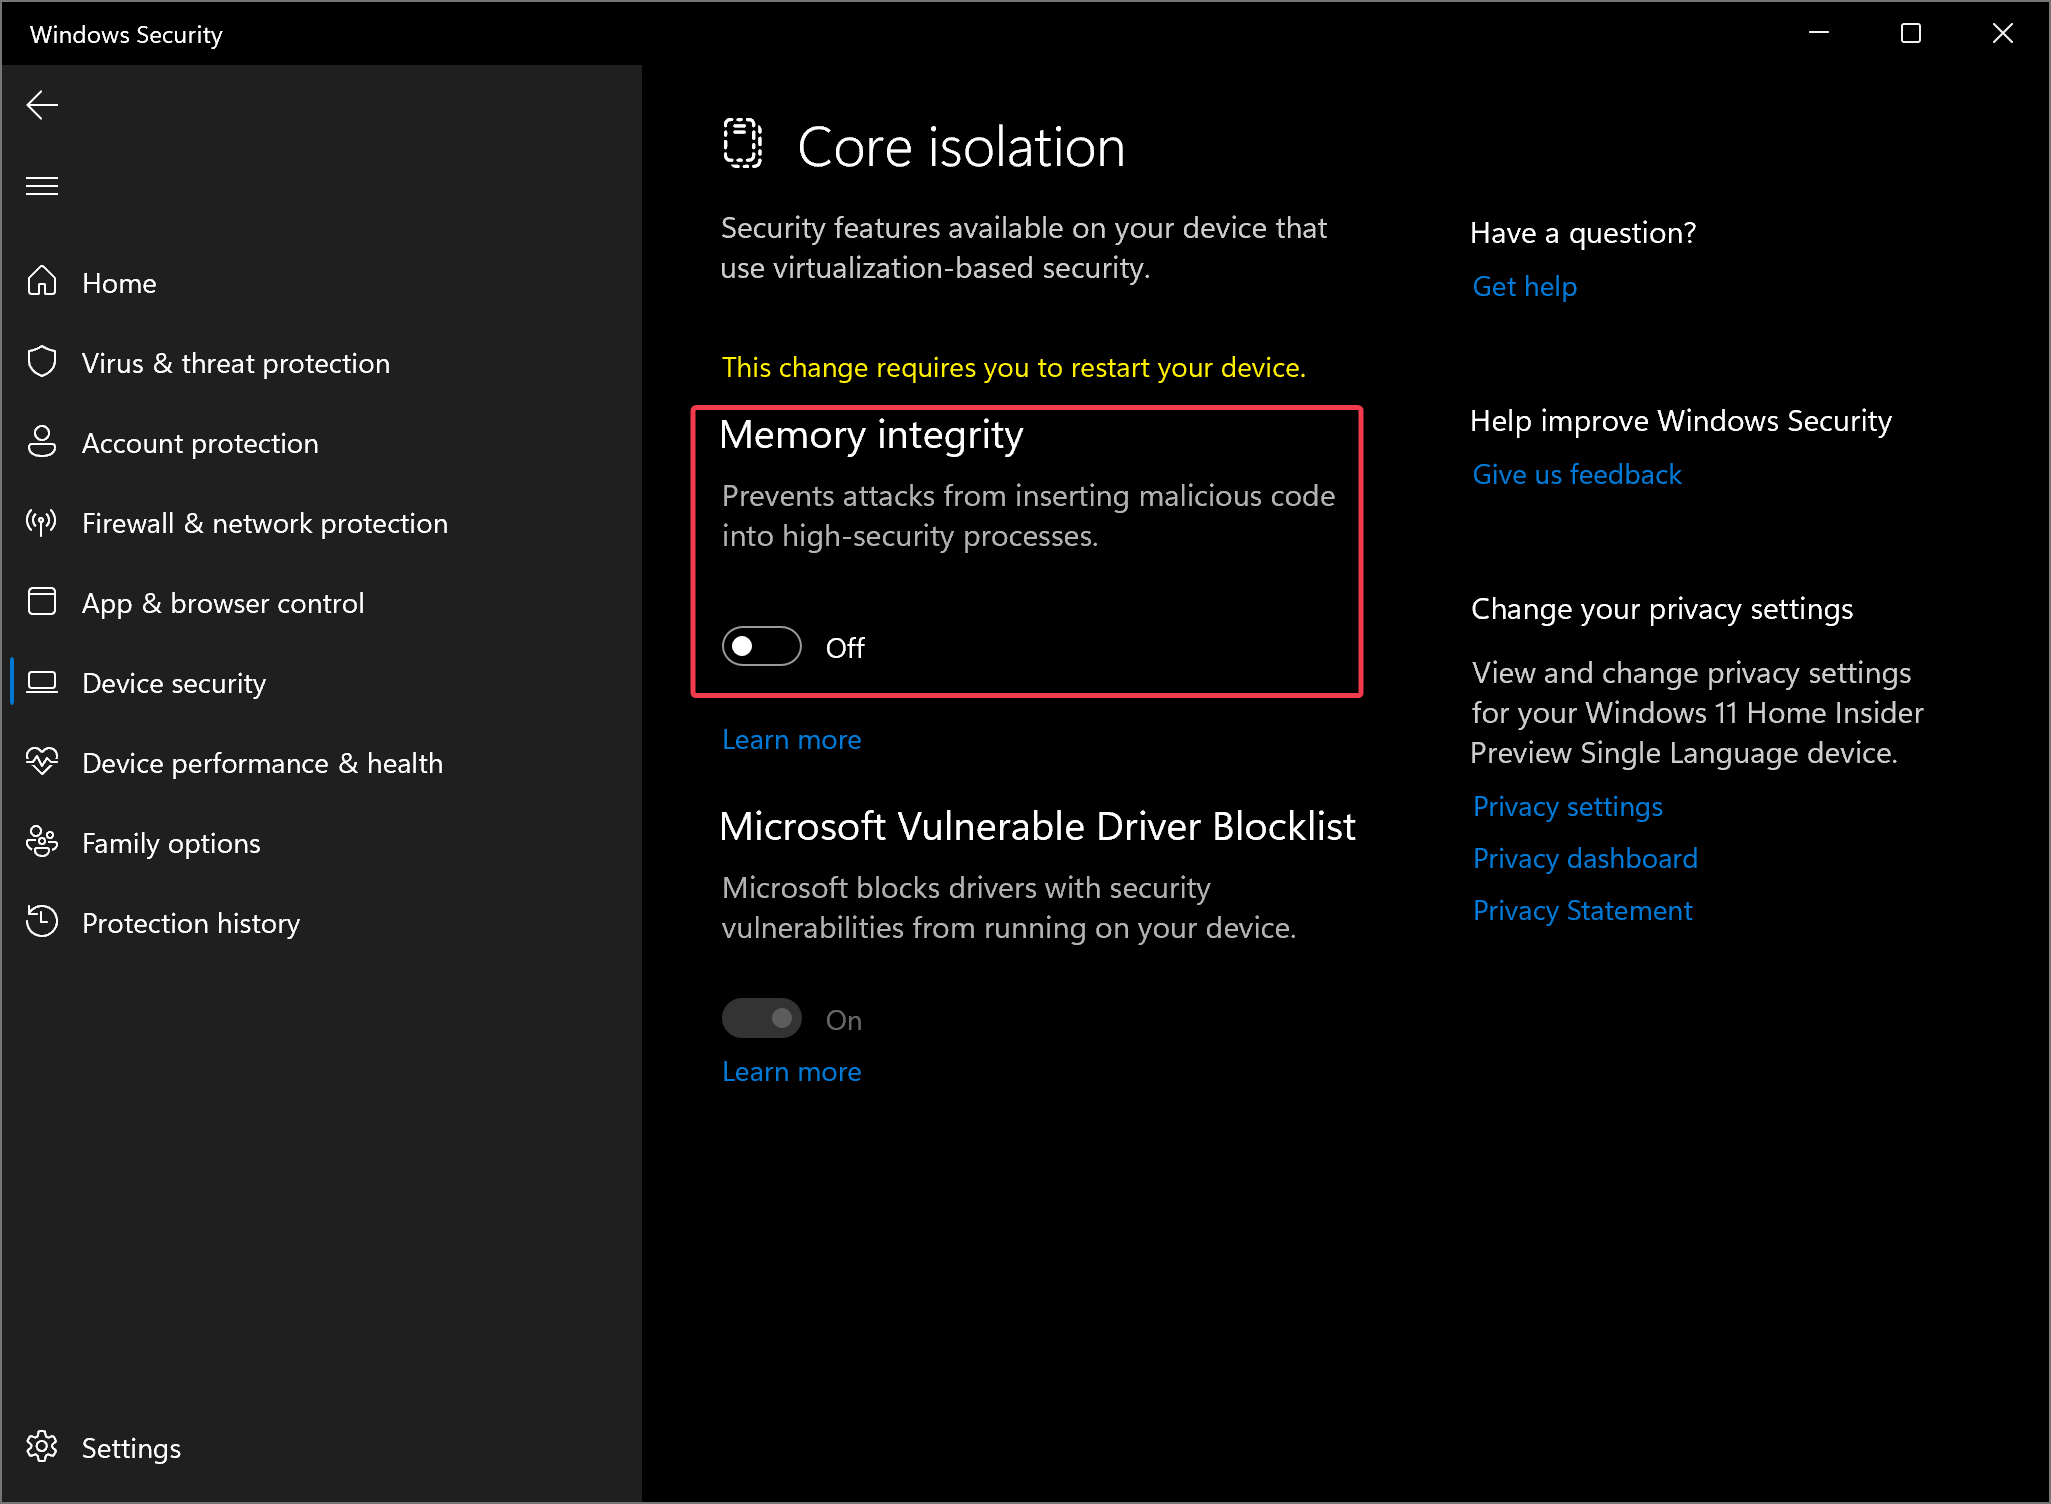Image resolution: width=2051 pixels, height=1504 pixels.
Task: Click the Firewall & network antenna icon
Action: [42, 521]
